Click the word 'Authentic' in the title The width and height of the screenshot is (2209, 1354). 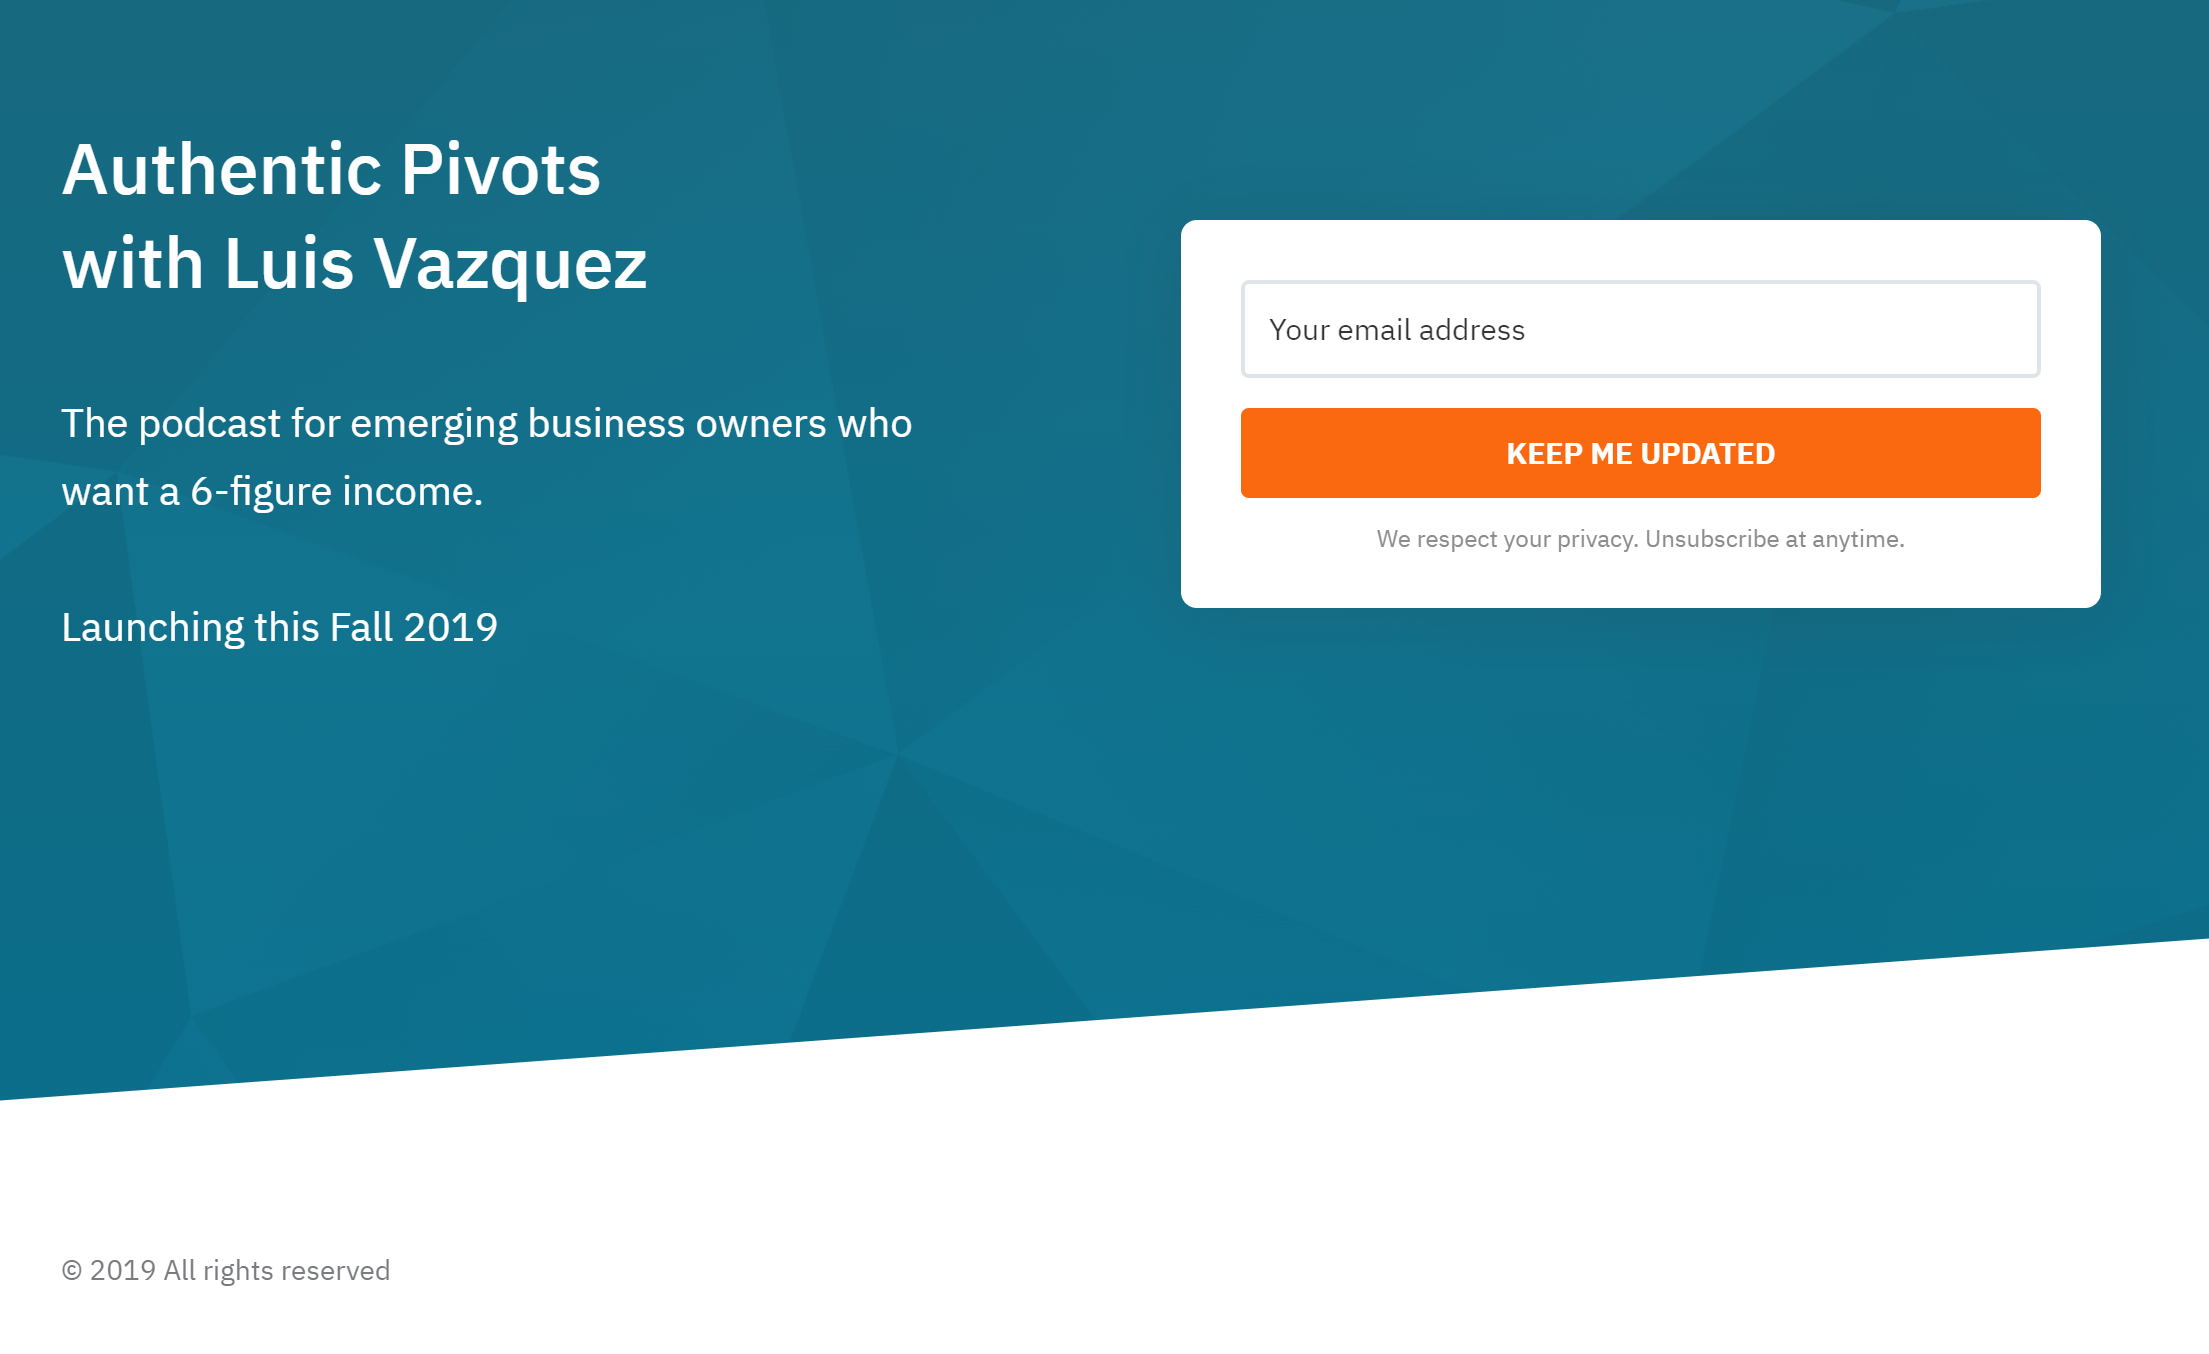click(223, 170)
